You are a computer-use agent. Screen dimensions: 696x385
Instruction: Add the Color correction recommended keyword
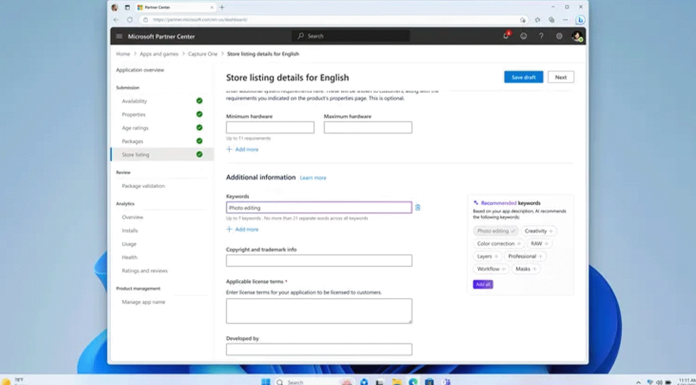[x=498, y=243]
